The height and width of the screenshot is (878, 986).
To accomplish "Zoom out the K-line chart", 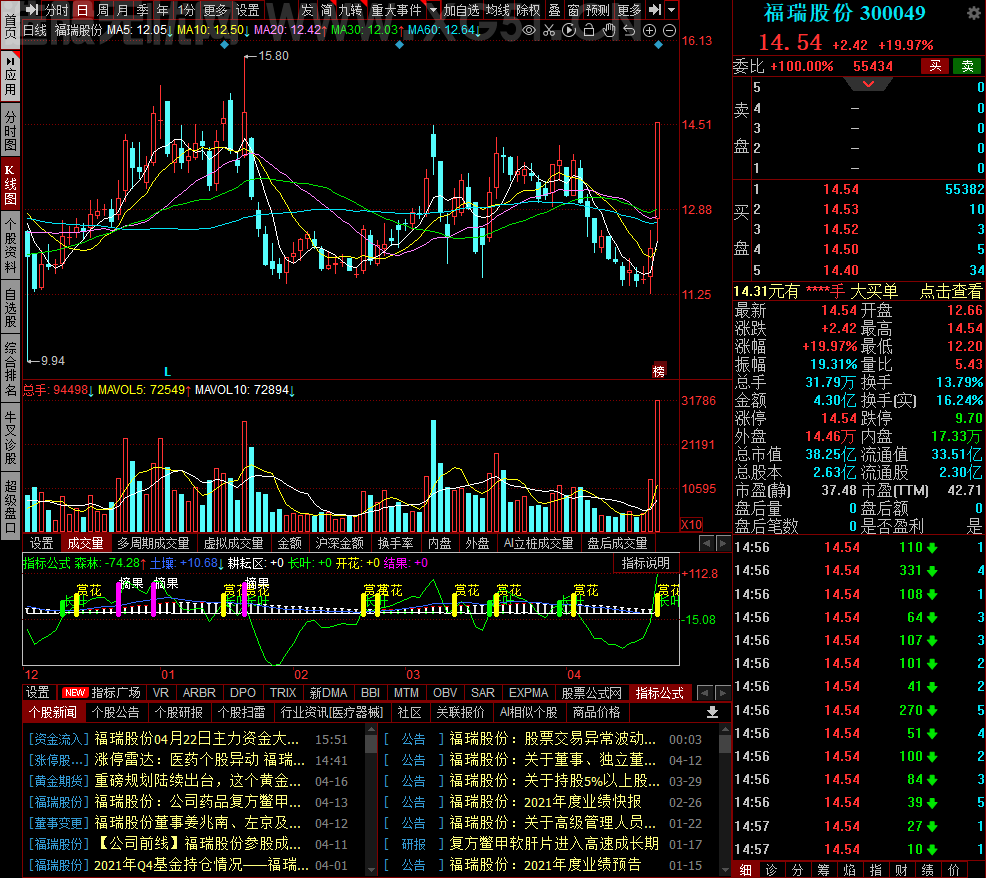I will (670, 30).
